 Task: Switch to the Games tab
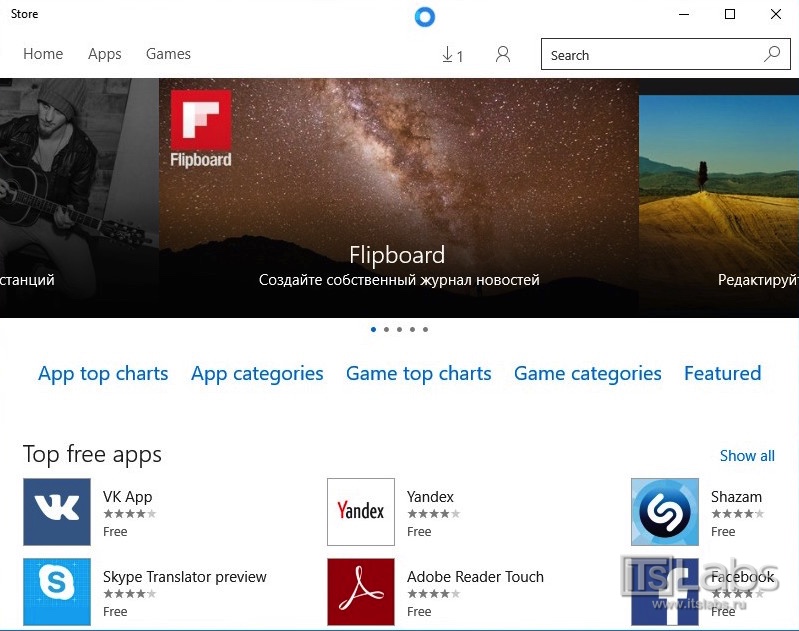pyautogui.click(x=168, y=54)
